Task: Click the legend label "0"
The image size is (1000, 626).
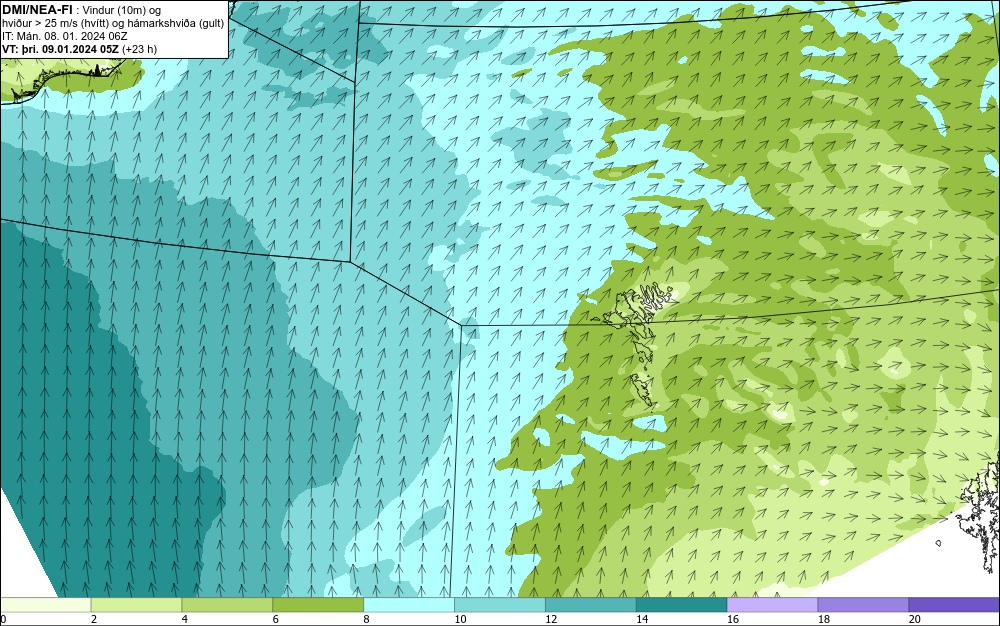Action: tap(3, 619)
